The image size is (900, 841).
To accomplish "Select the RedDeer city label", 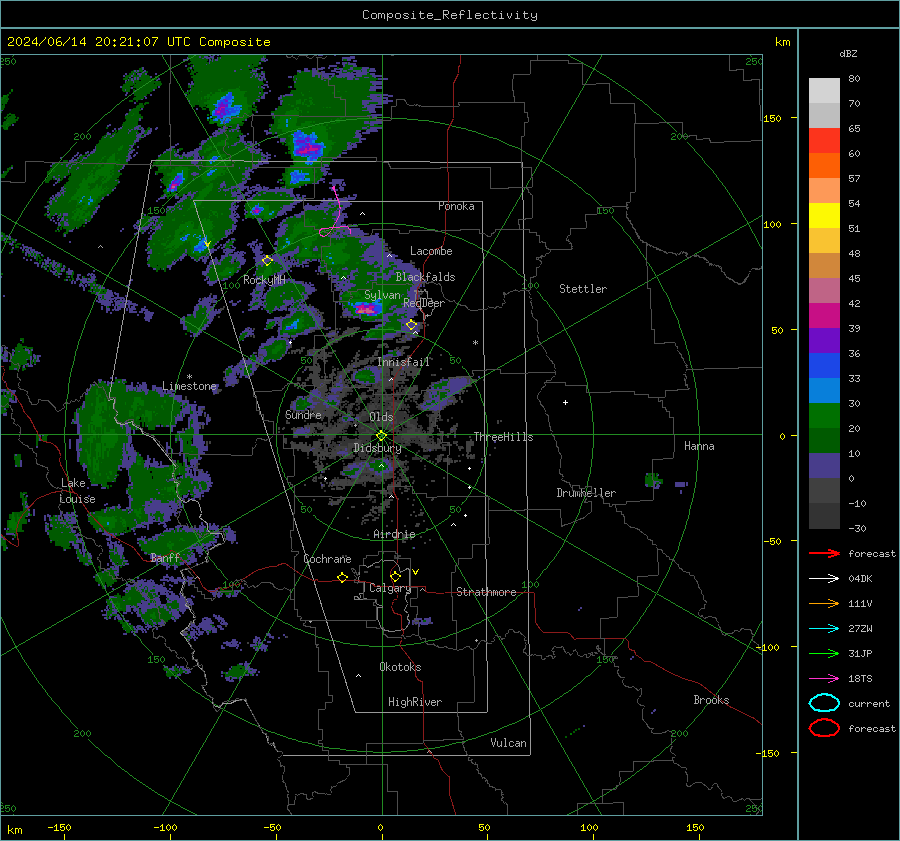I will tap(424, 303).
